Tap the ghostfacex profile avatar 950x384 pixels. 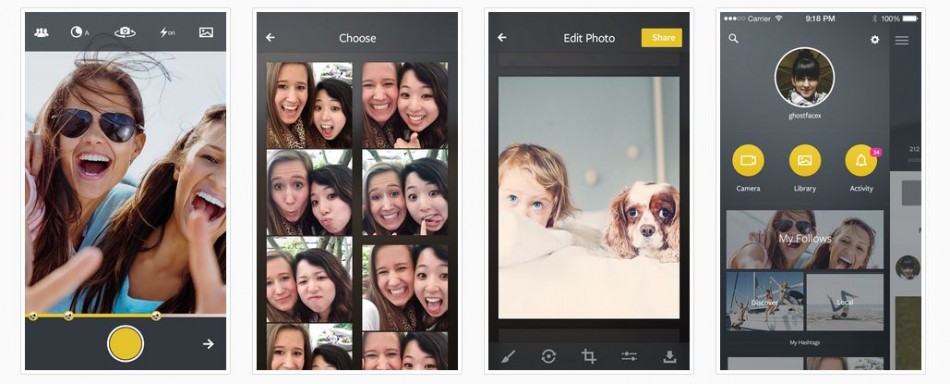point(804,78)
